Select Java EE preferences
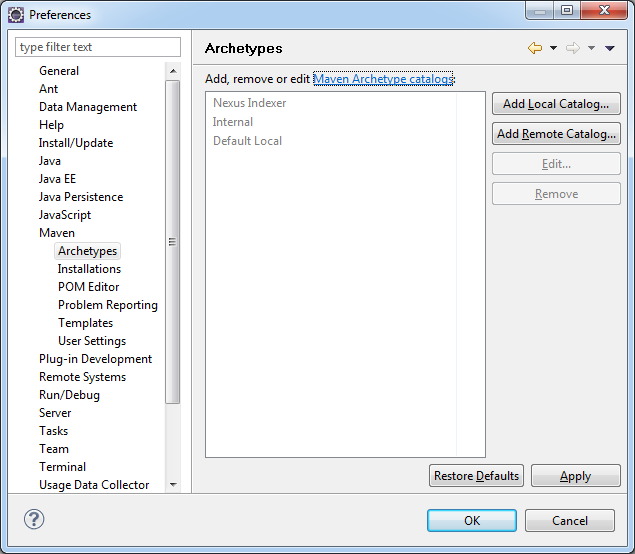 click(x=57, y=179)
